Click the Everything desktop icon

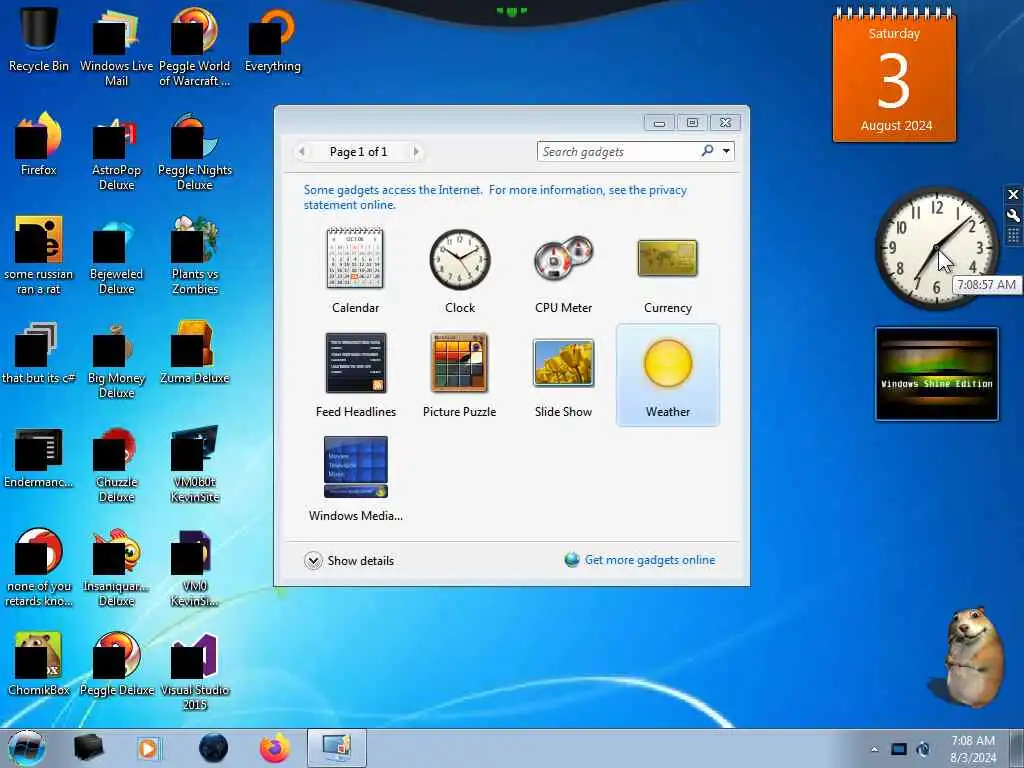coord(273,40)
